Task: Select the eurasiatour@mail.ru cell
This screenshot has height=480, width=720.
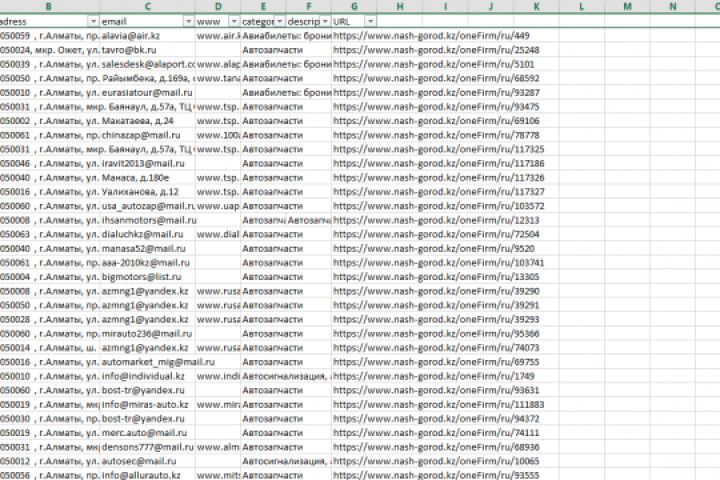Action: click(147, 93)
